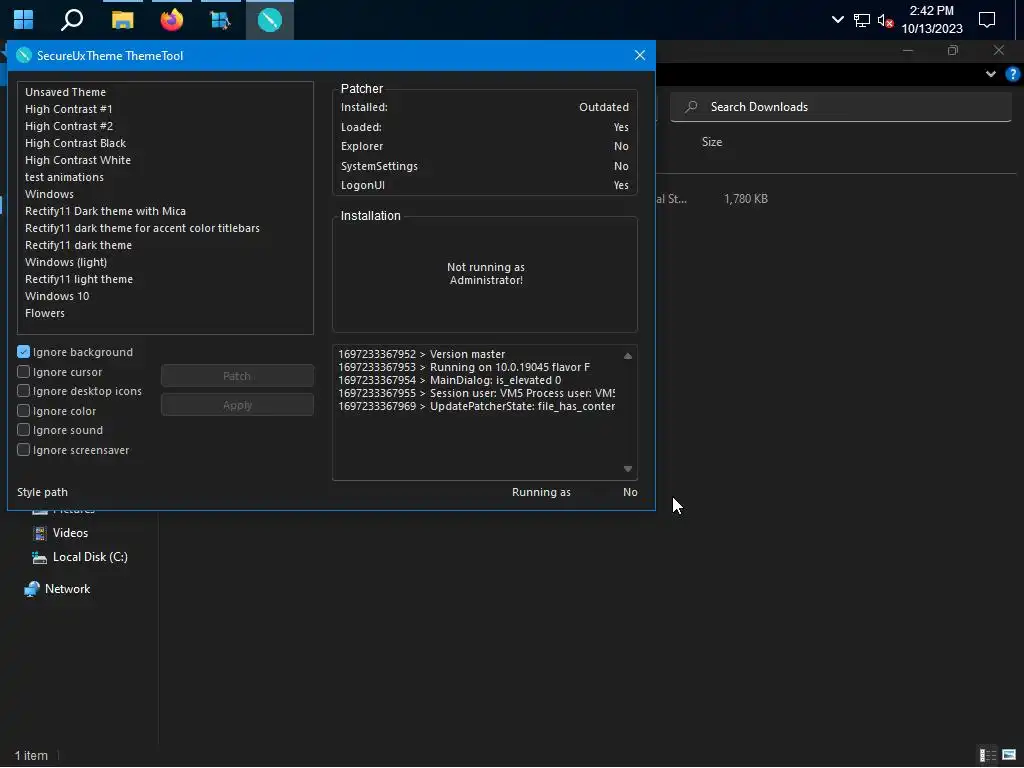Screen dimensions: 1024x768
Task: Click the muted volume tray icon
Action: coord(886,20)
